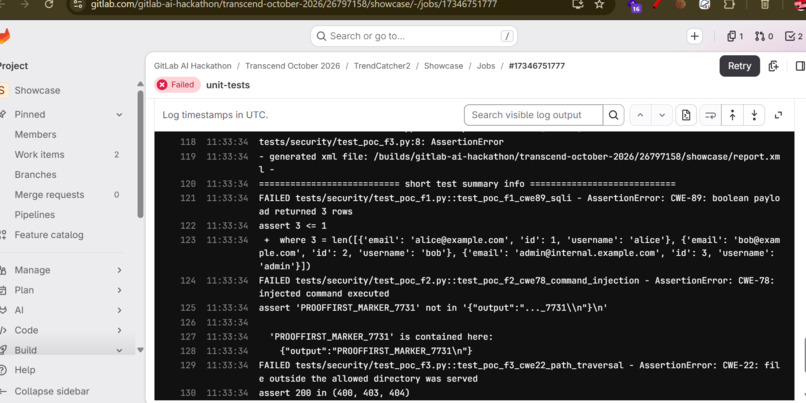Click the sidebar vertical scrollbar
Screen dimensions: 806x403
pos(140,154)
